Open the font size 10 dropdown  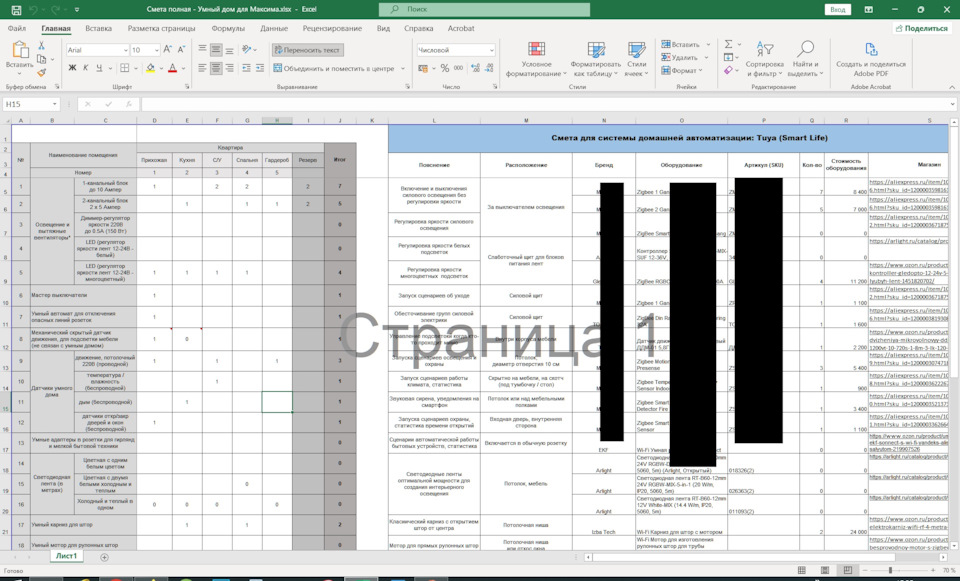click(157, 50)
